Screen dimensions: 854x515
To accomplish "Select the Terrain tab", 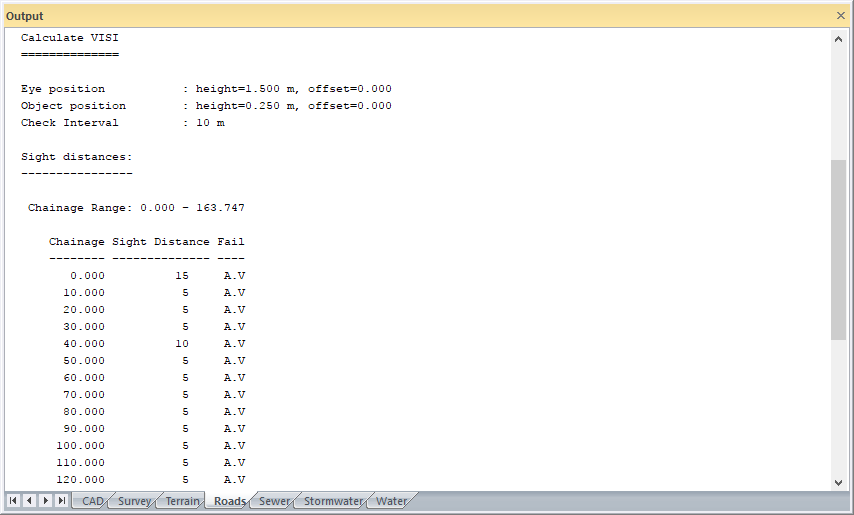I will click(x=182, y=502).
